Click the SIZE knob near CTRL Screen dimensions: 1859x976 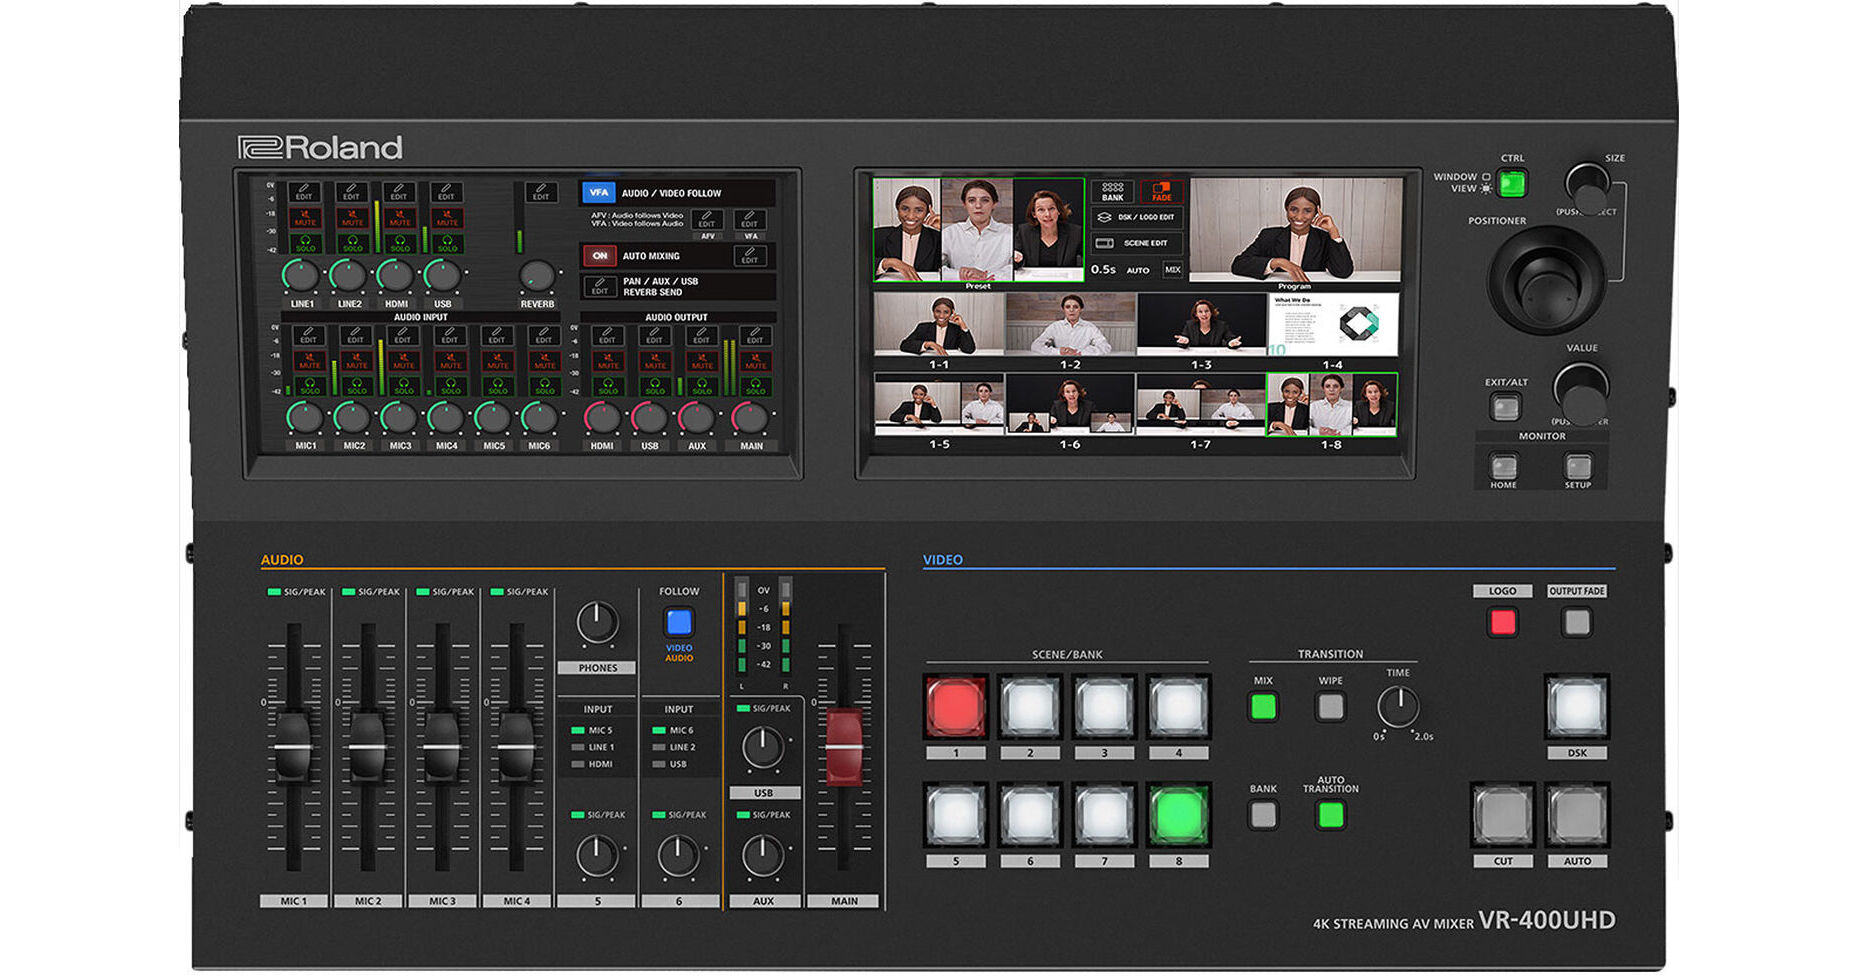tap(1588, 187)
